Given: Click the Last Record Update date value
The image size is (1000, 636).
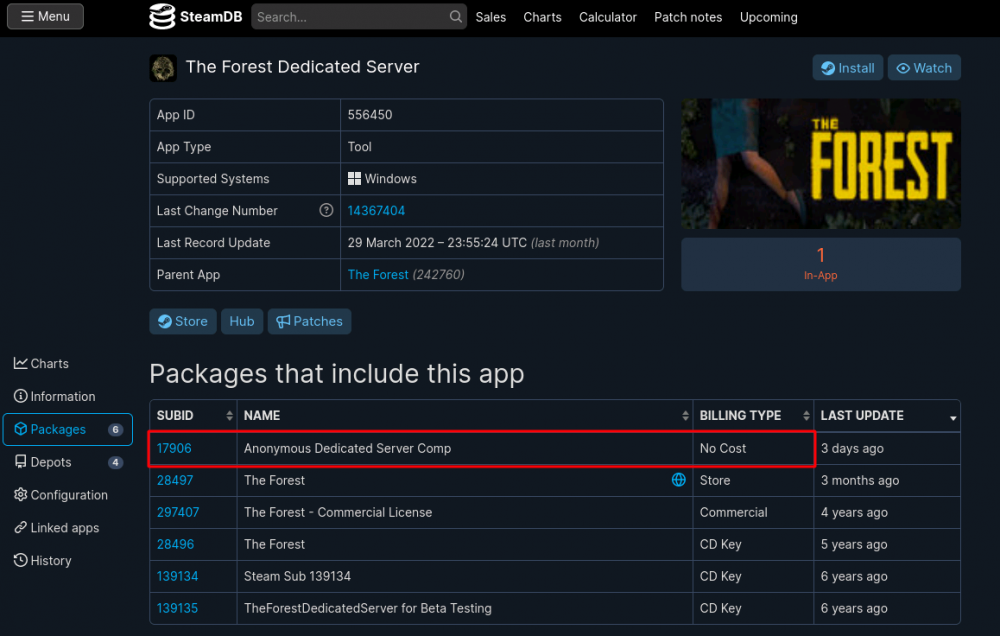Looking at the screenshot, I should pyautogui.click(x=473, y=242).
